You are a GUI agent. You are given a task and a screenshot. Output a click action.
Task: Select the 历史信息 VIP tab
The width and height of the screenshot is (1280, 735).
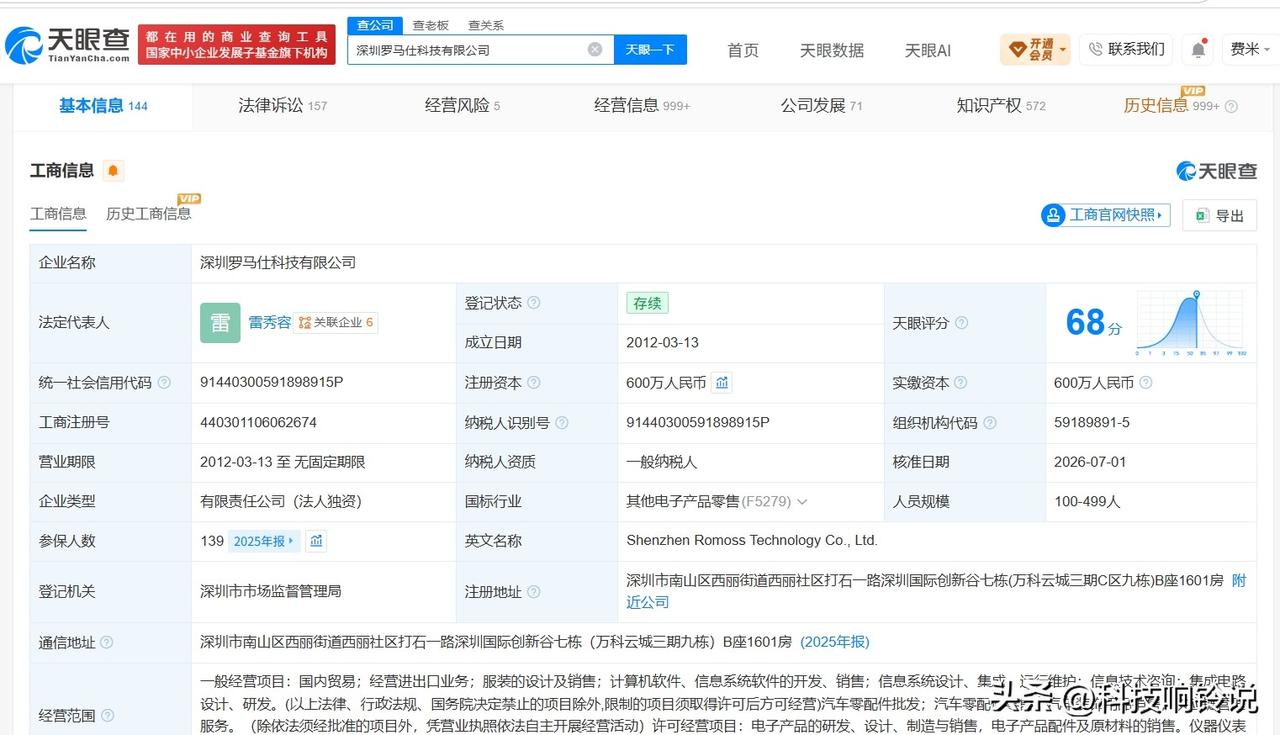1172,105
